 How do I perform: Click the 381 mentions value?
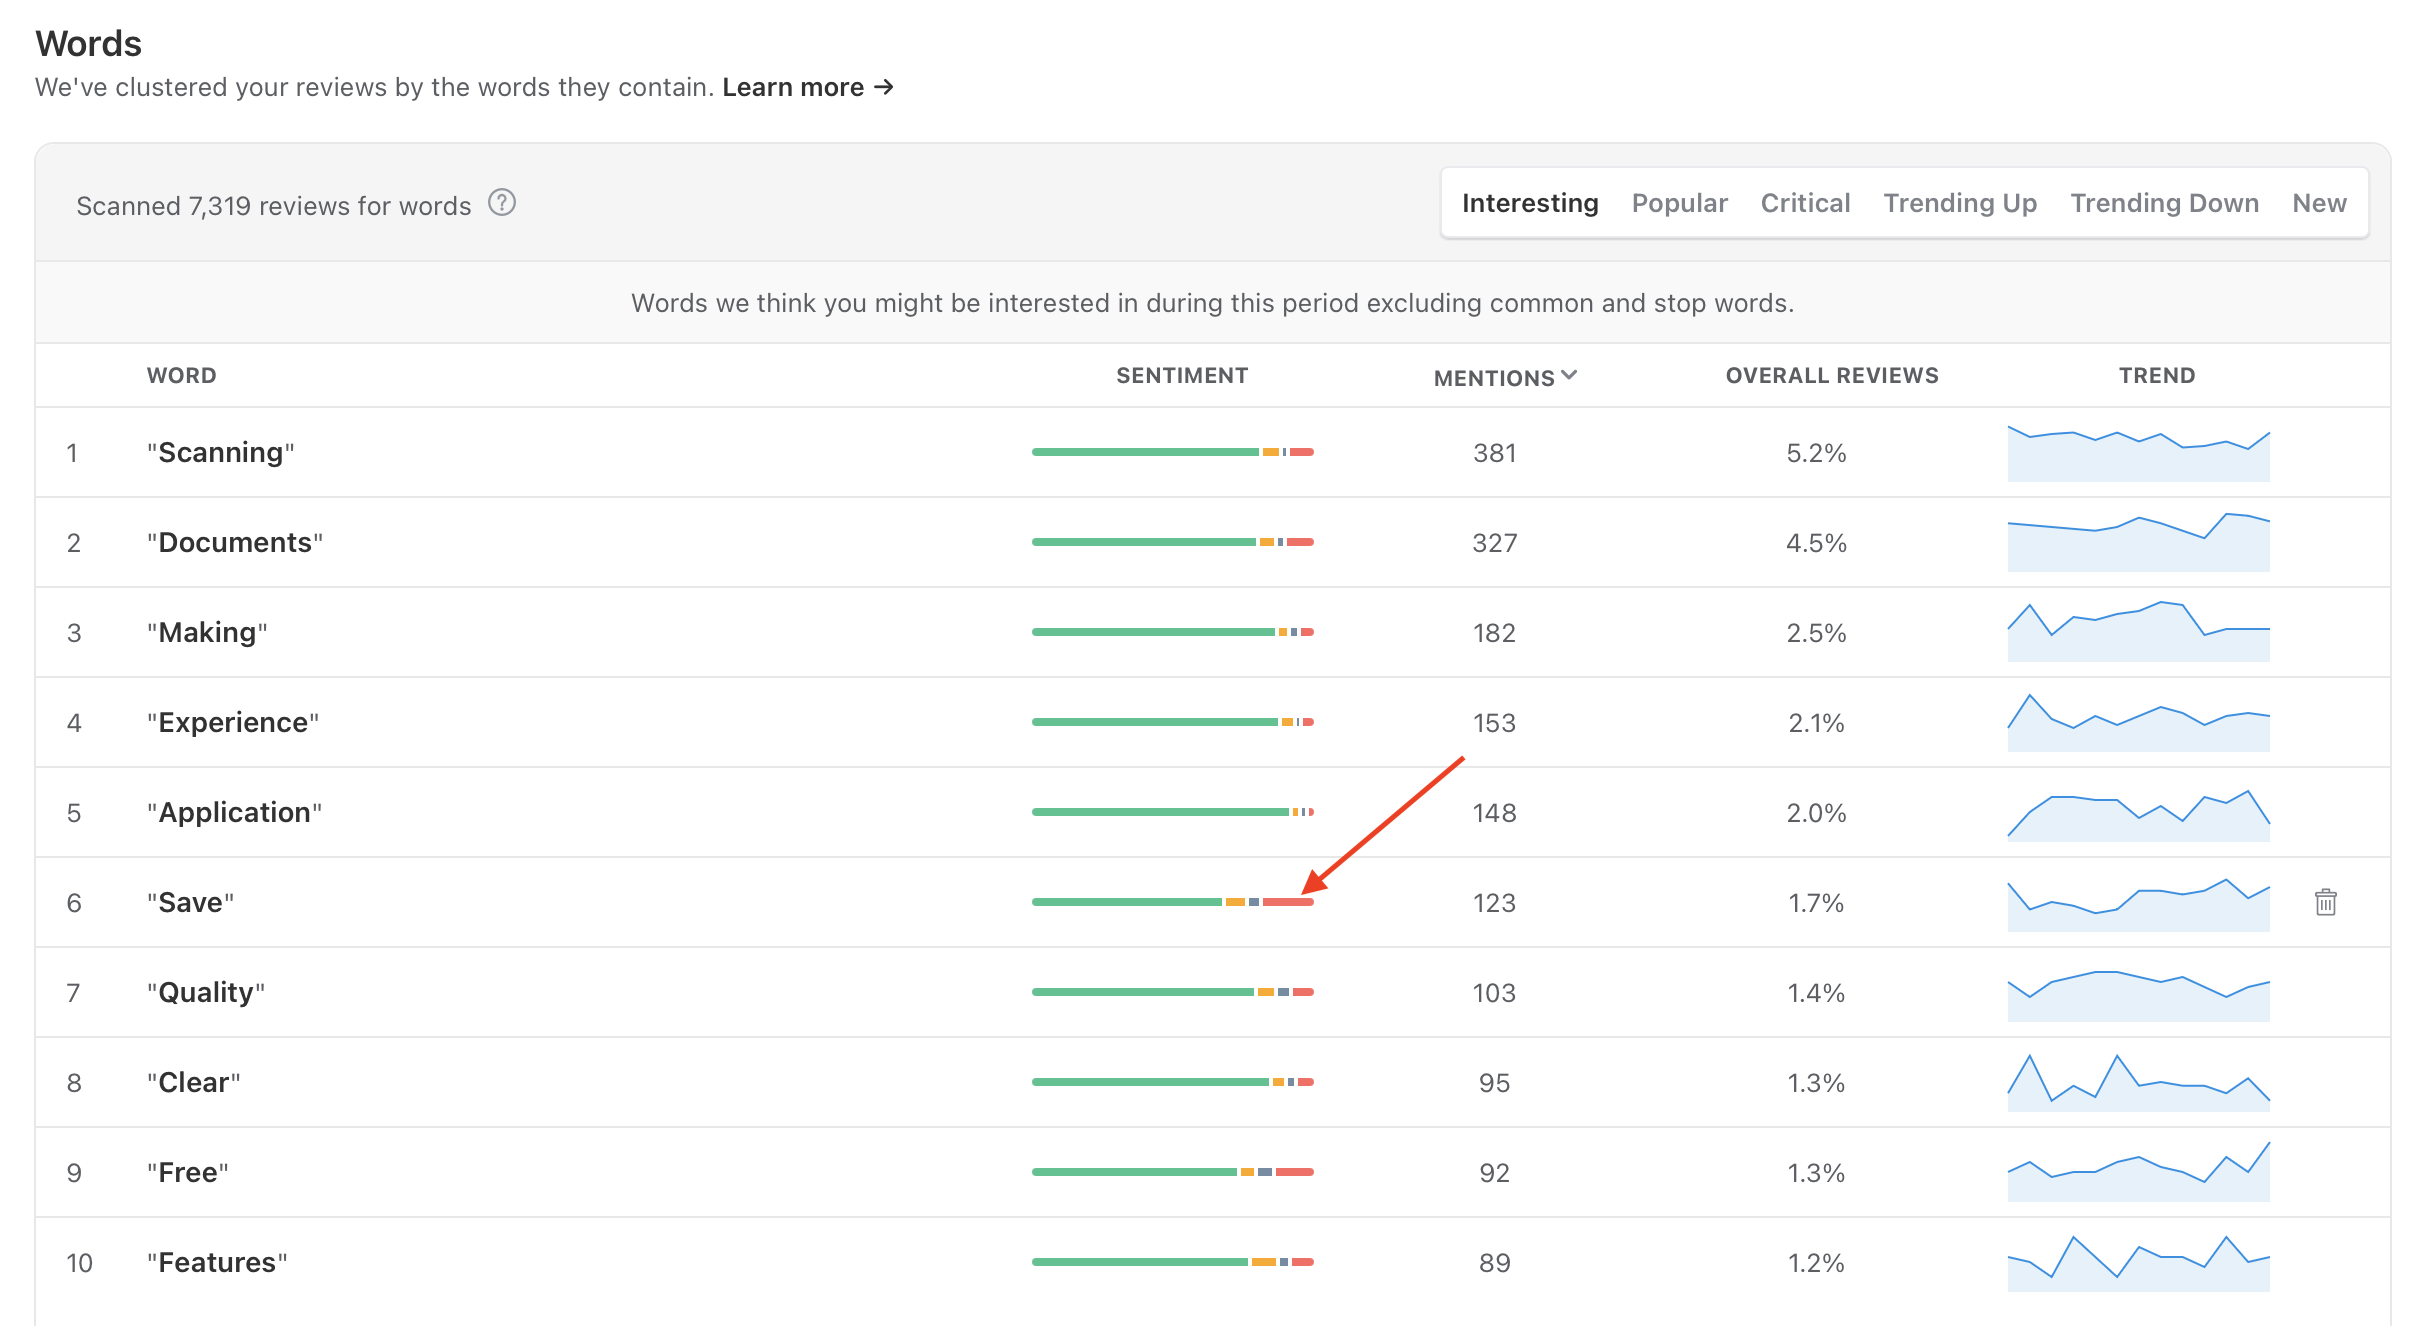[1494, 453]
